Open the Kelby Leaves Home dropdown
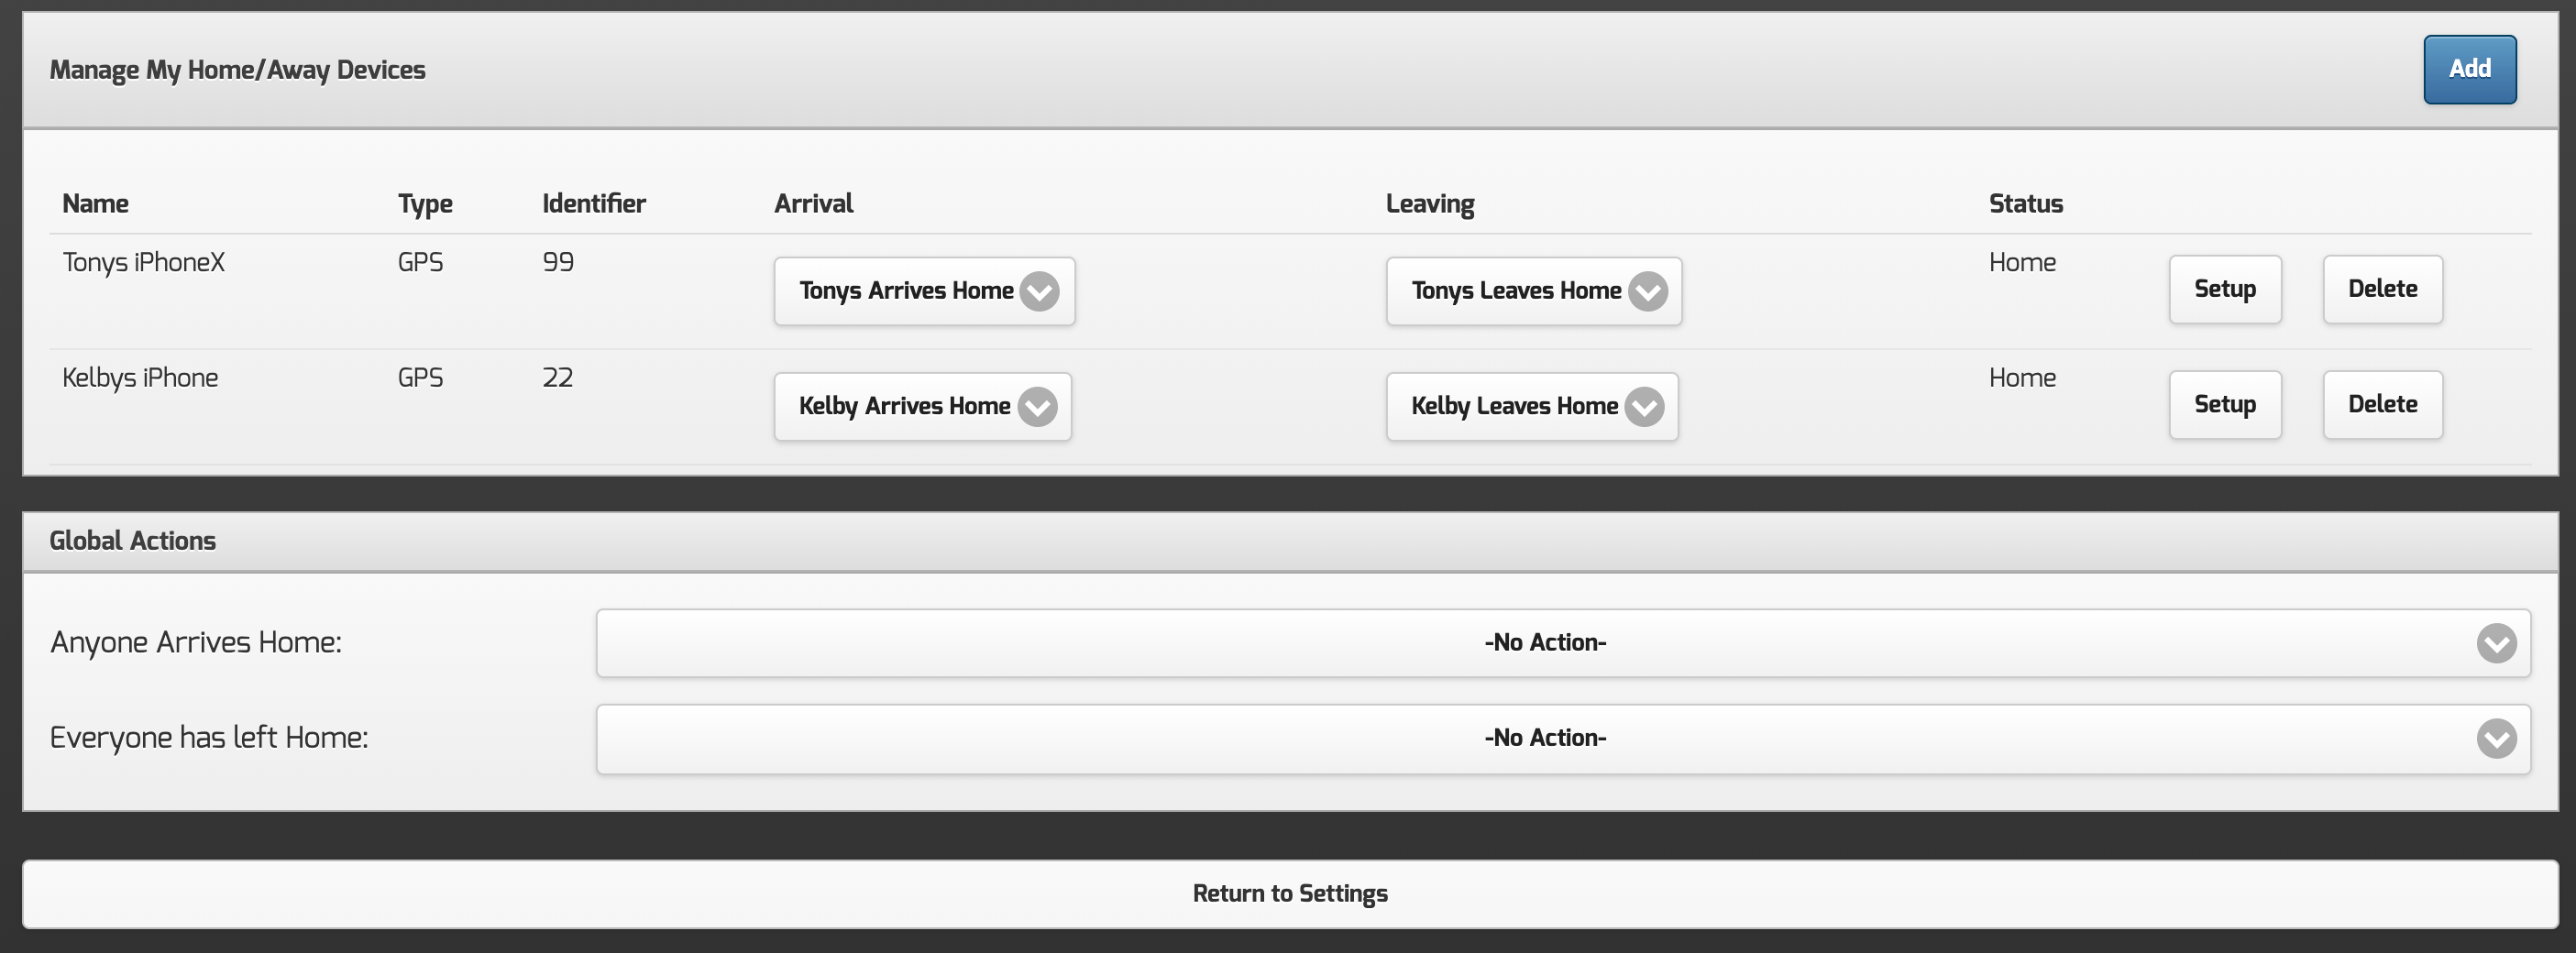This screenshot has height=953, width=2576. (x=1531, y=406)
